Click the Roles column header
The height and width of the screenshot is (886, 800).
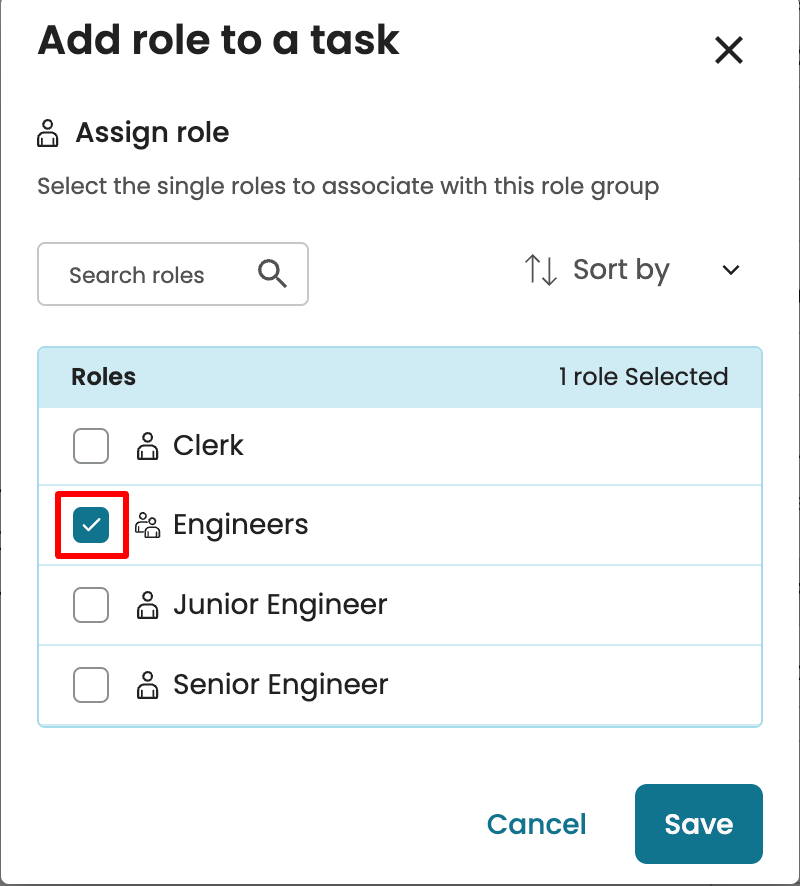104,377
